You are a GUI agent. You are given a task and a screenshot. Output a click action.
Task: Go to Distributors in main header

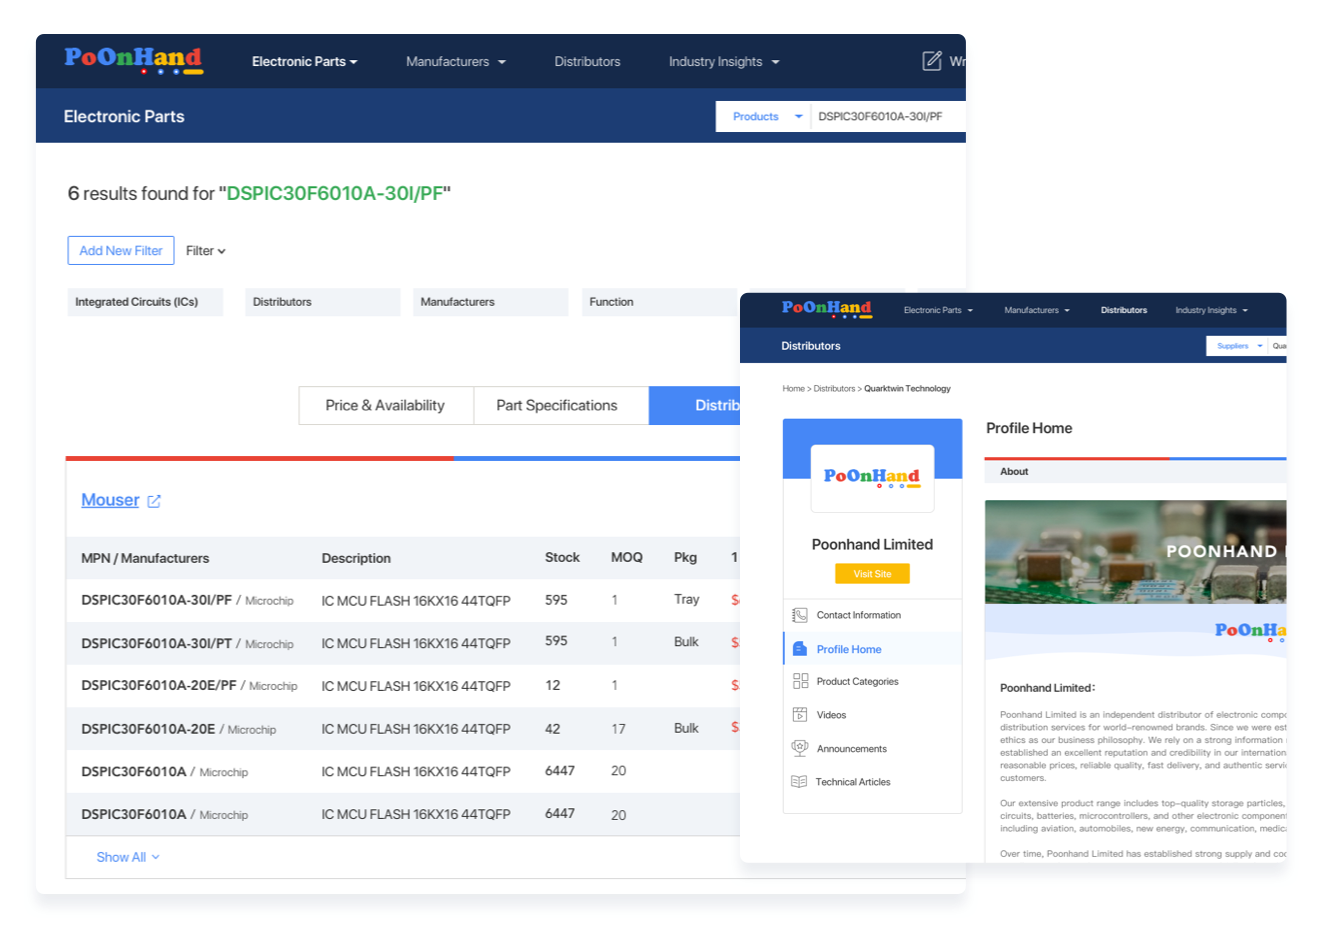point(587,62)
